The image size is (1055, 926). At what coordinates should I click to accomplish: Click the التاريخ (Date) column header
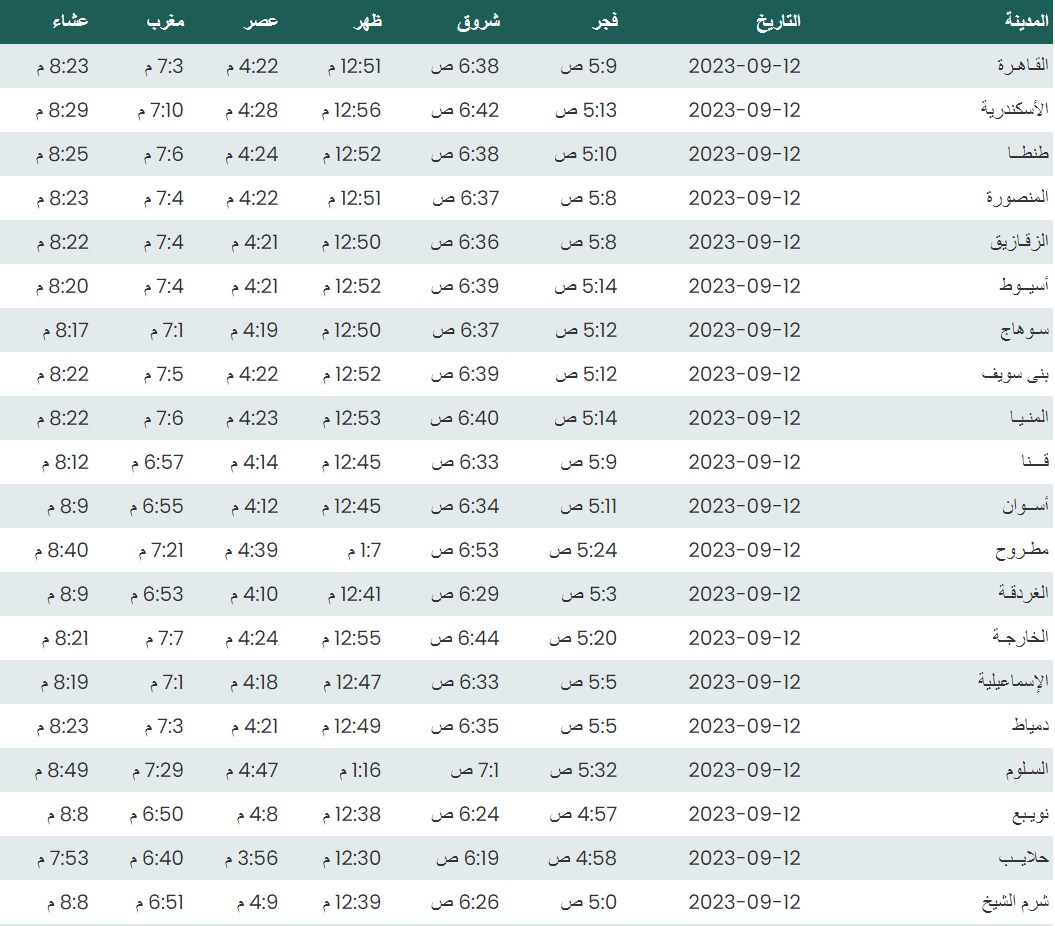[x=778, y=21]
